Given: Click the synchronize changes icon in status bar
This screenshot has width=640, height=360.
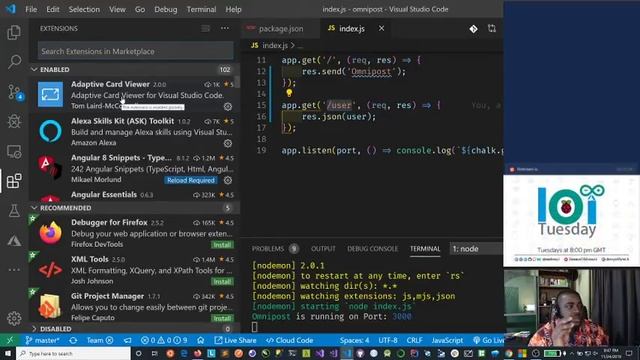Looking at the screenshot, I should coord(73,340).
